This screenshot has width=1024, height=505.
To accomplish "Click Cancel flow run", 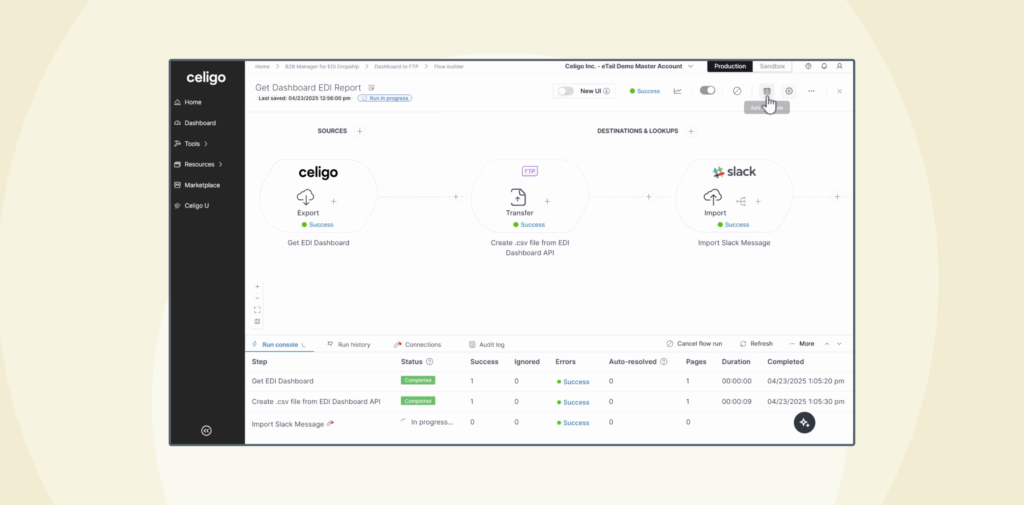I will pos(699,344).
